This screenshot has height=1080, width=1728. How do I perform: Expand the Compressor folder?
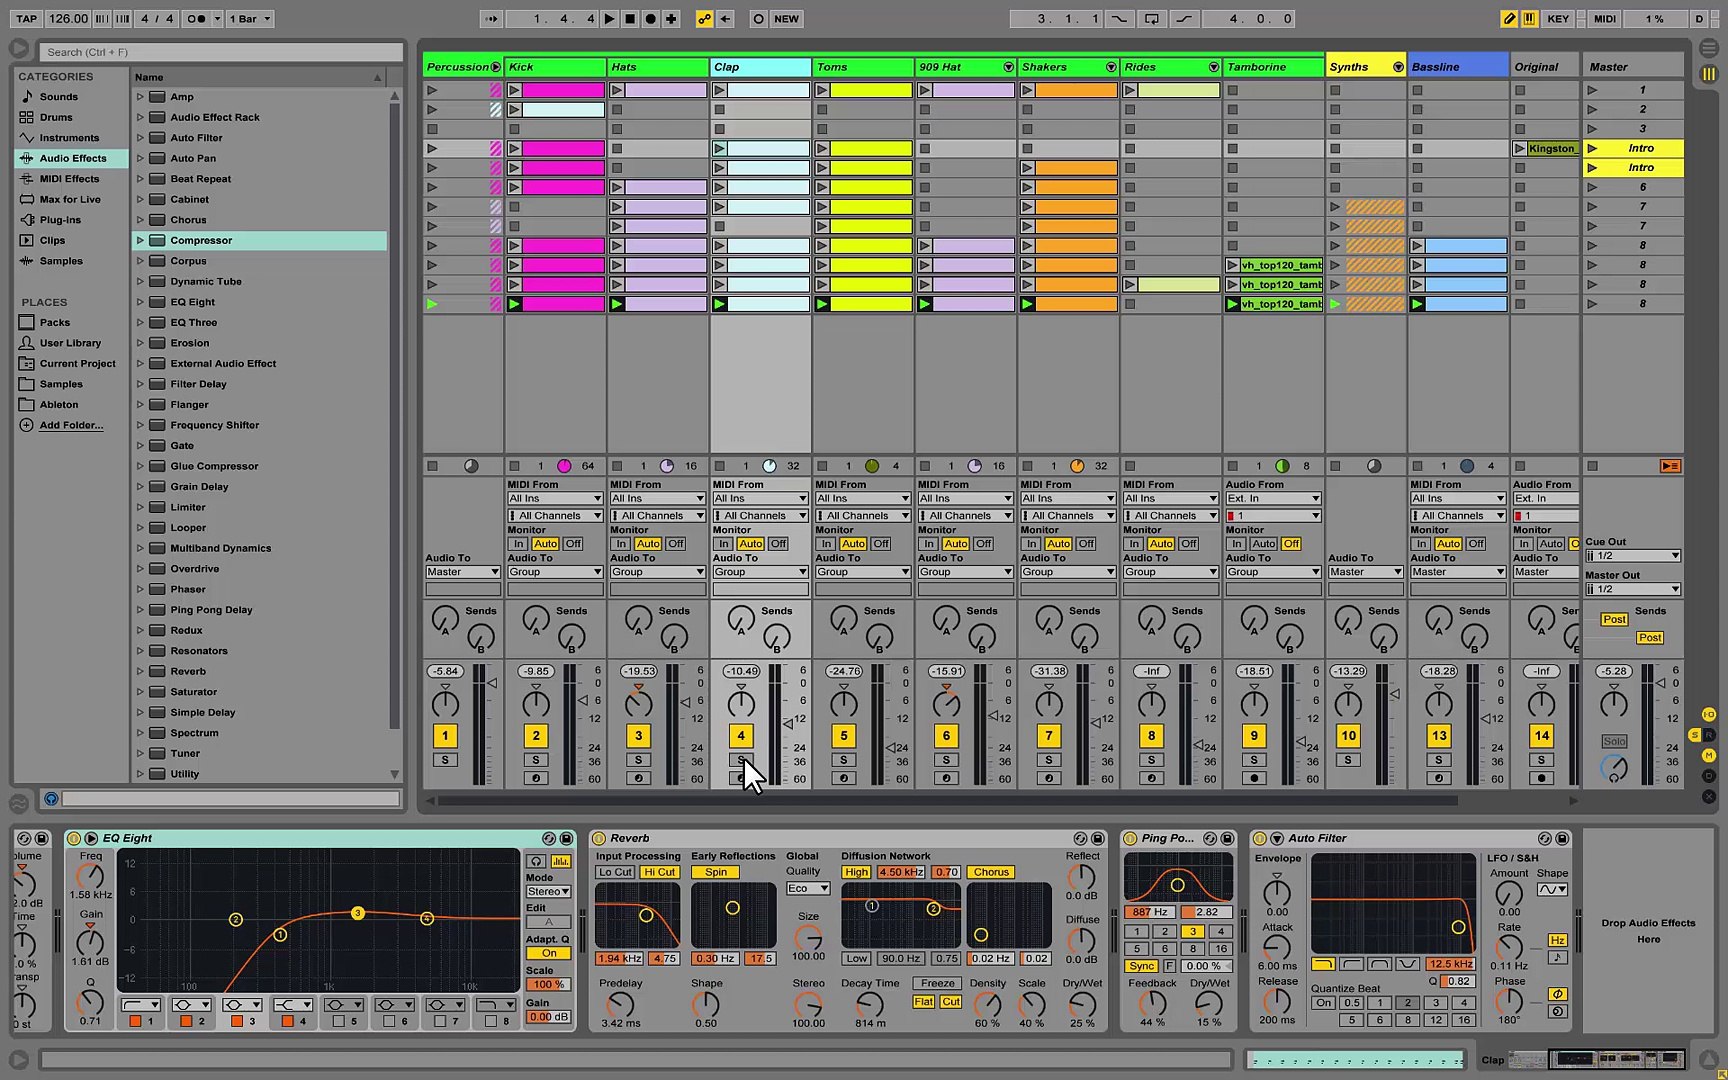[140, 240]
